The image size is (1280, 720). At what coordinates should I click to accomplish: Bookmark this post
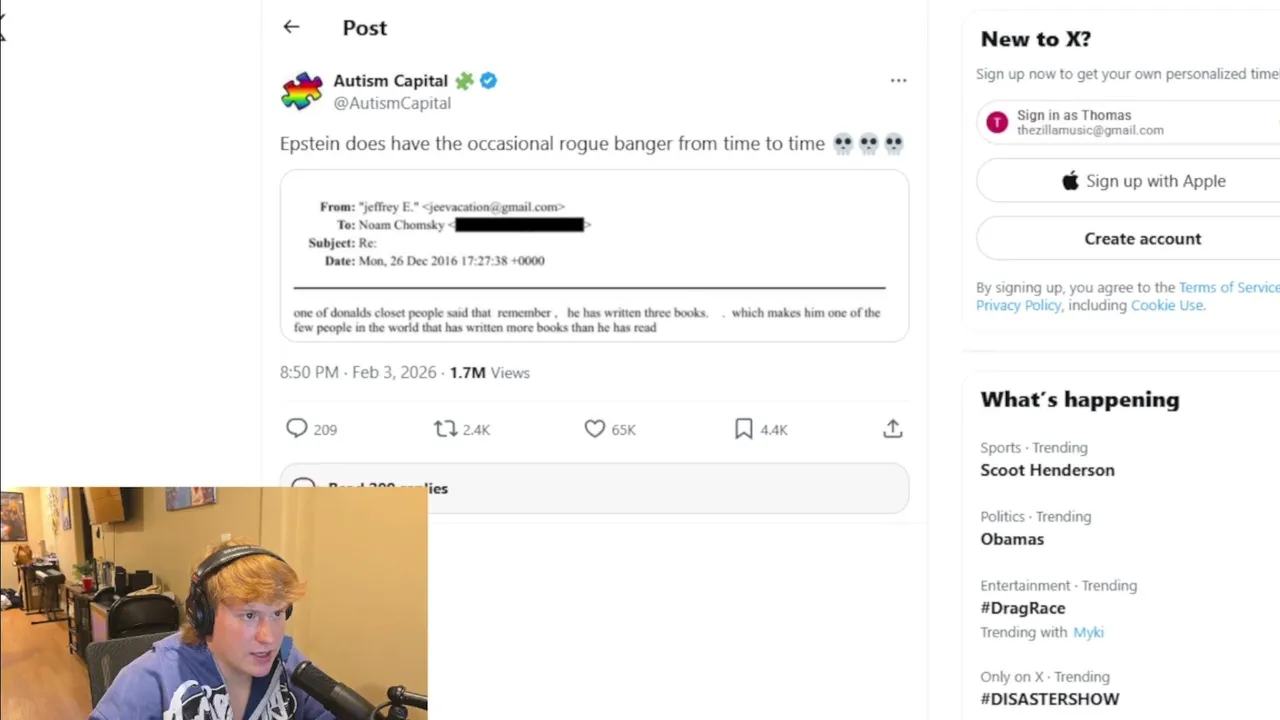coord(743,429)
